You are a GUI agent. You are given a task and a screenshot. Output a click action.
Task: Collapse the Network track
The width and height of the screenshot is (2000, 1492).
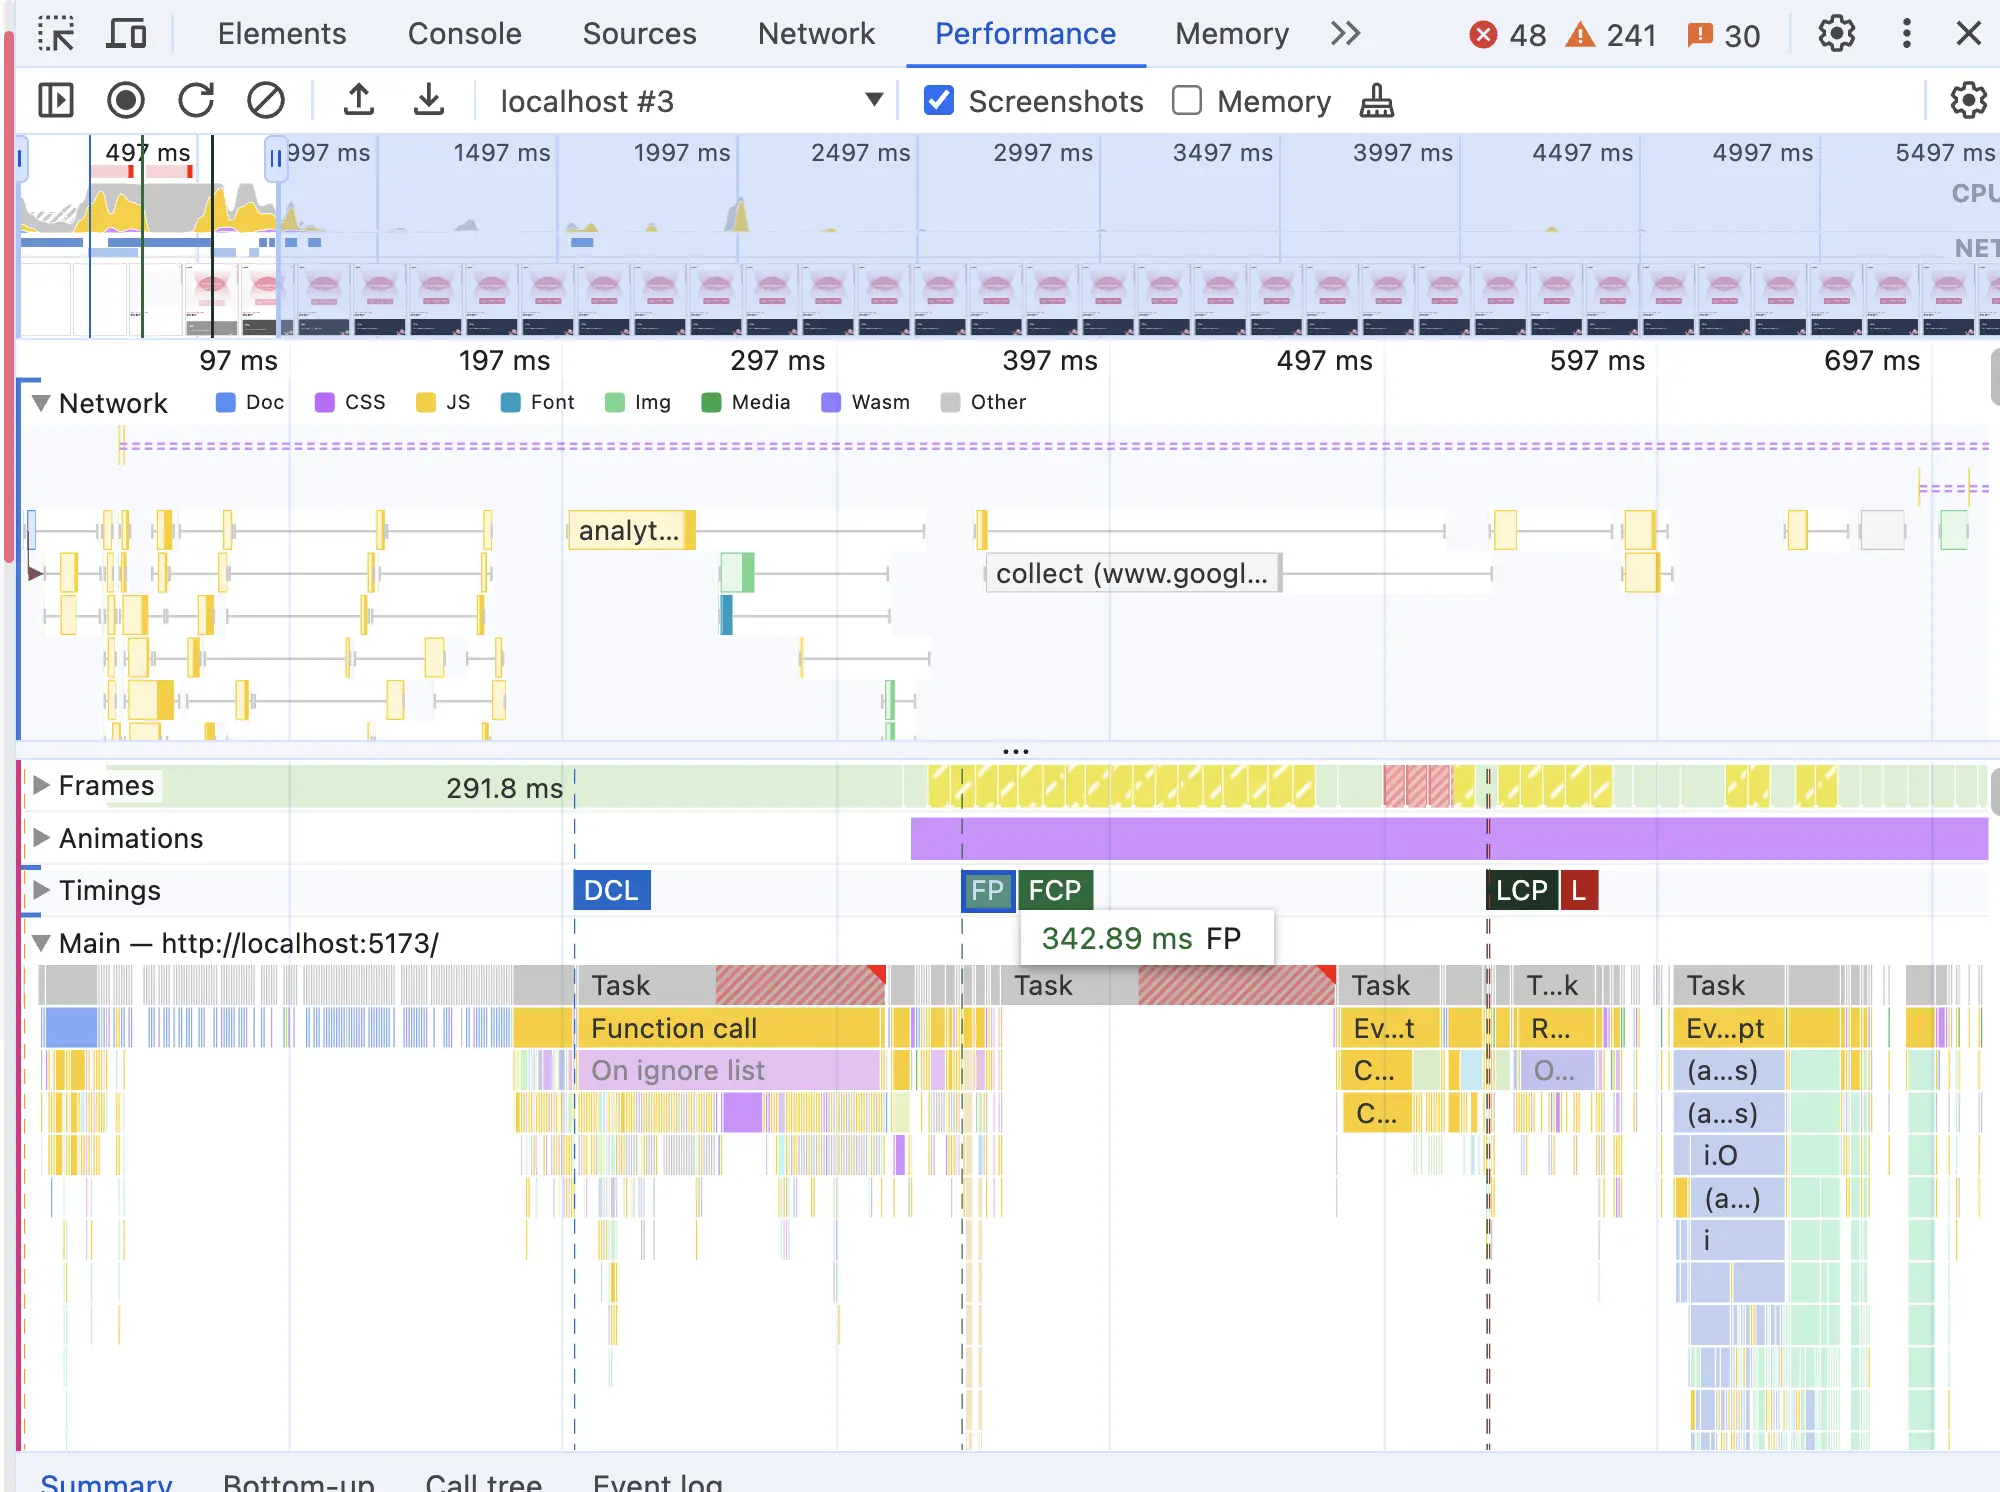[41, 403]
